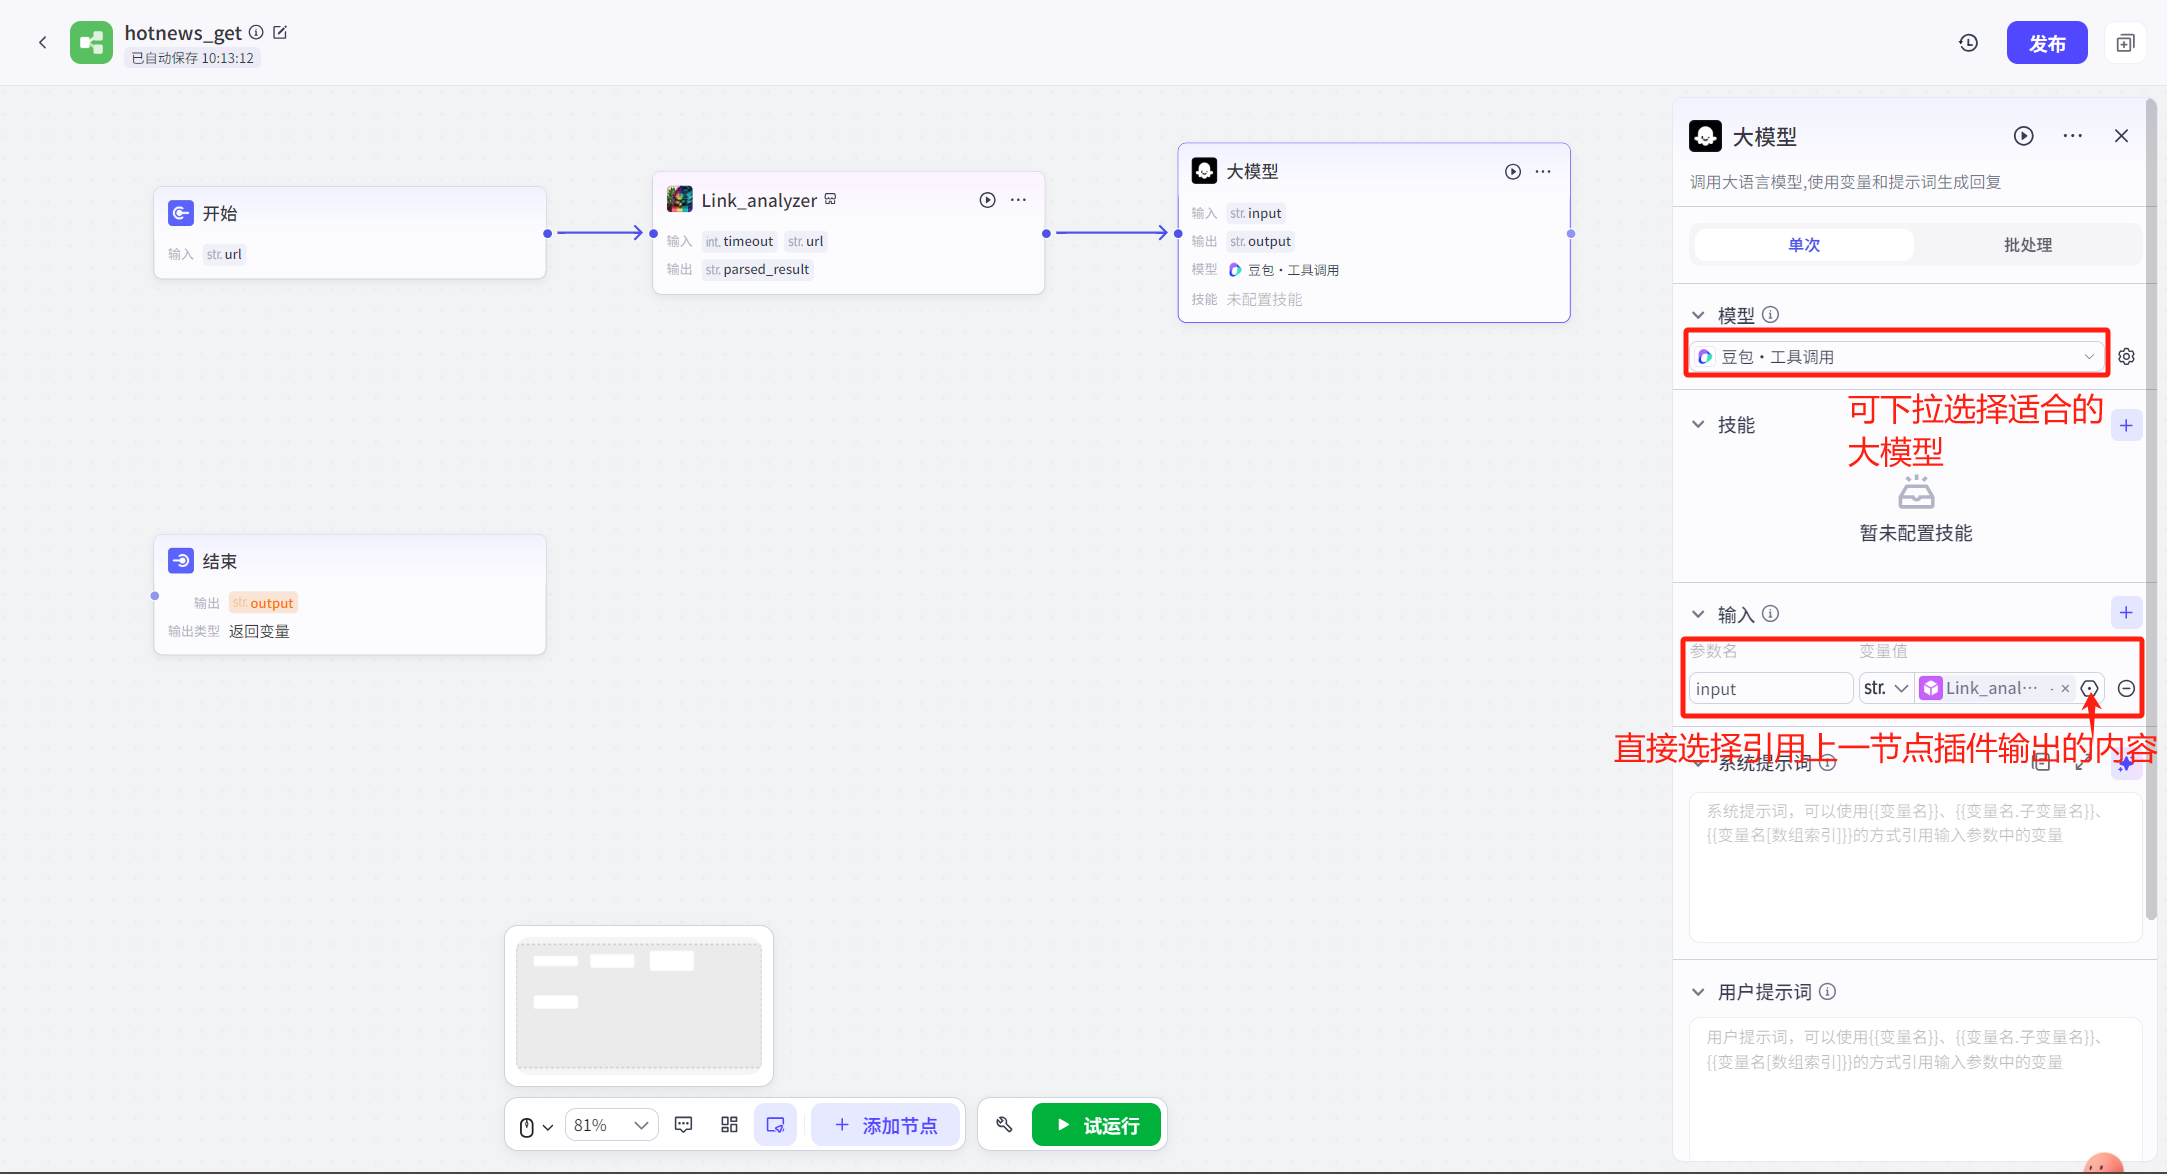Click the duplicate icon beside 发布

pyautogui.click(x=2125, y=43)
